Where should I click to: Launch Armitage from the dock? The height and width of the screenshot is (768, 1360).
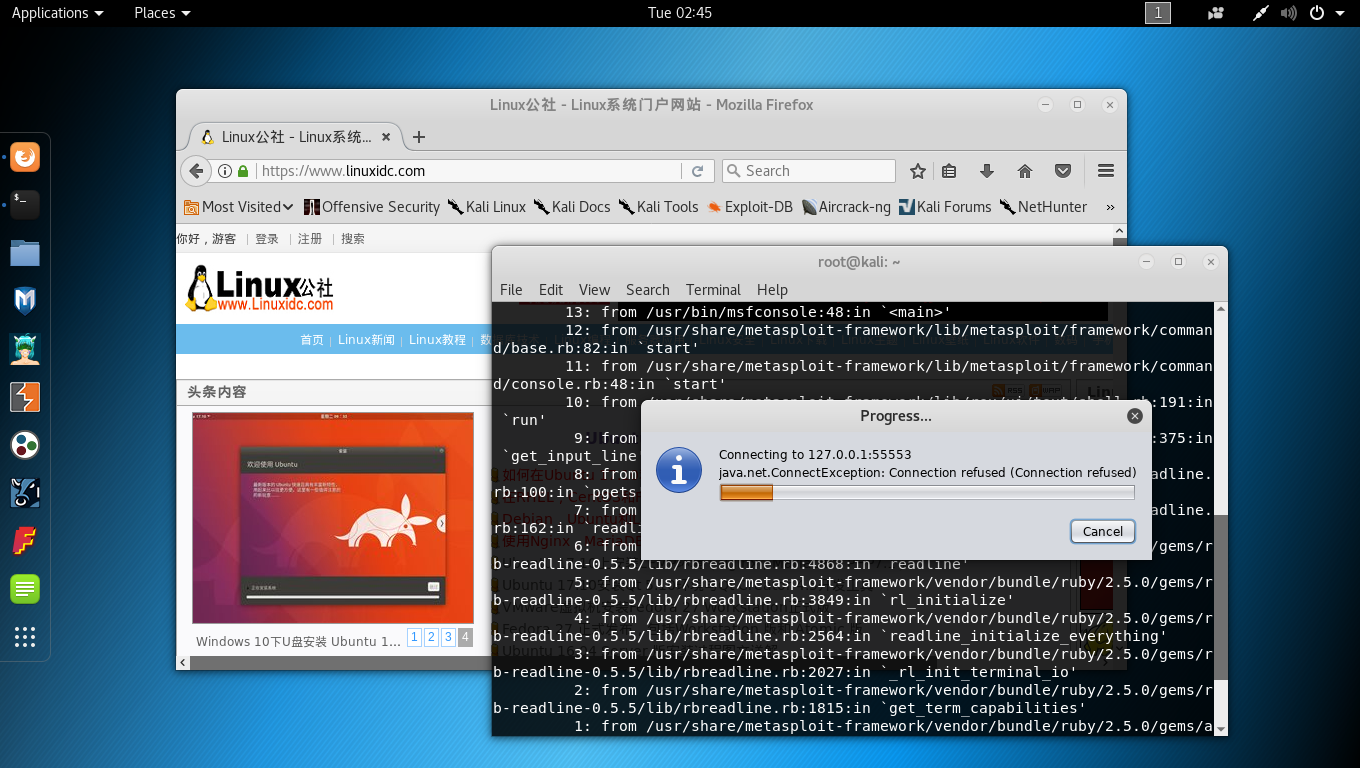25,349
